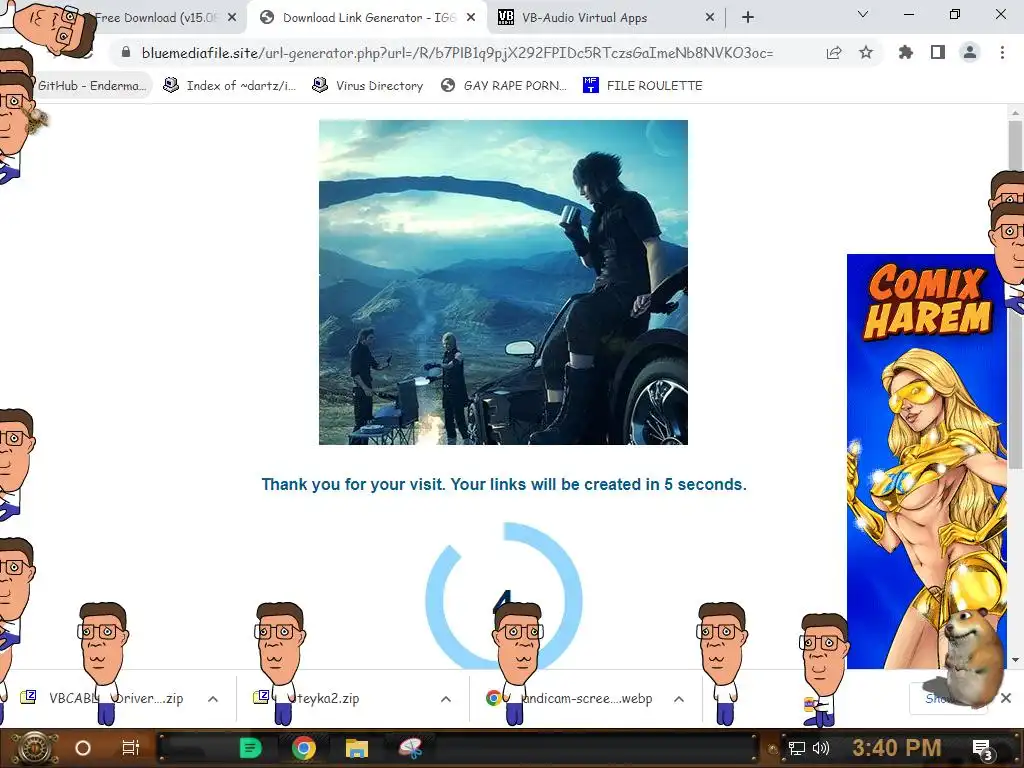This screenshot has width=1024, height=768.
Task: Open the Index of ~dartz bookmark
Action: coord(230,86)
